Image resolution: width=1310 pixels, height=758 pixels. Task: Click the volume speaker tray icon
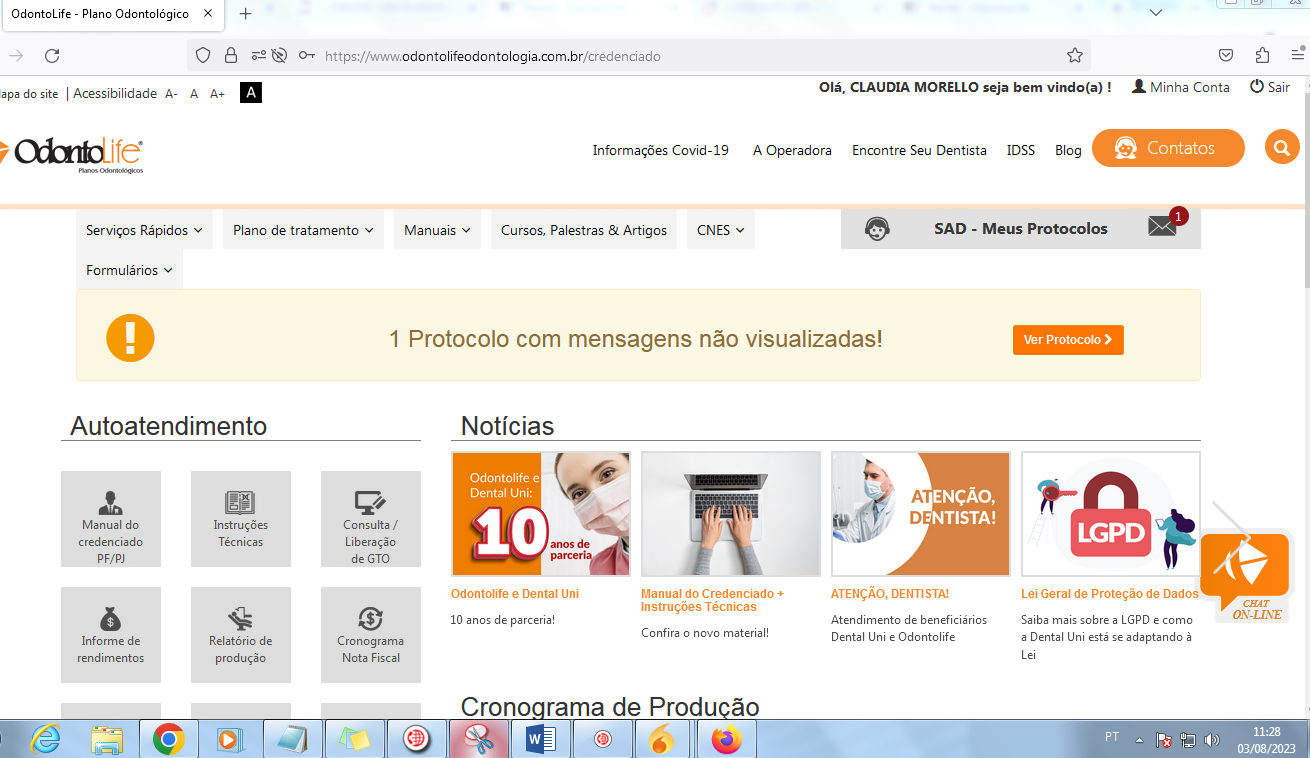[x=1212, y=741]
